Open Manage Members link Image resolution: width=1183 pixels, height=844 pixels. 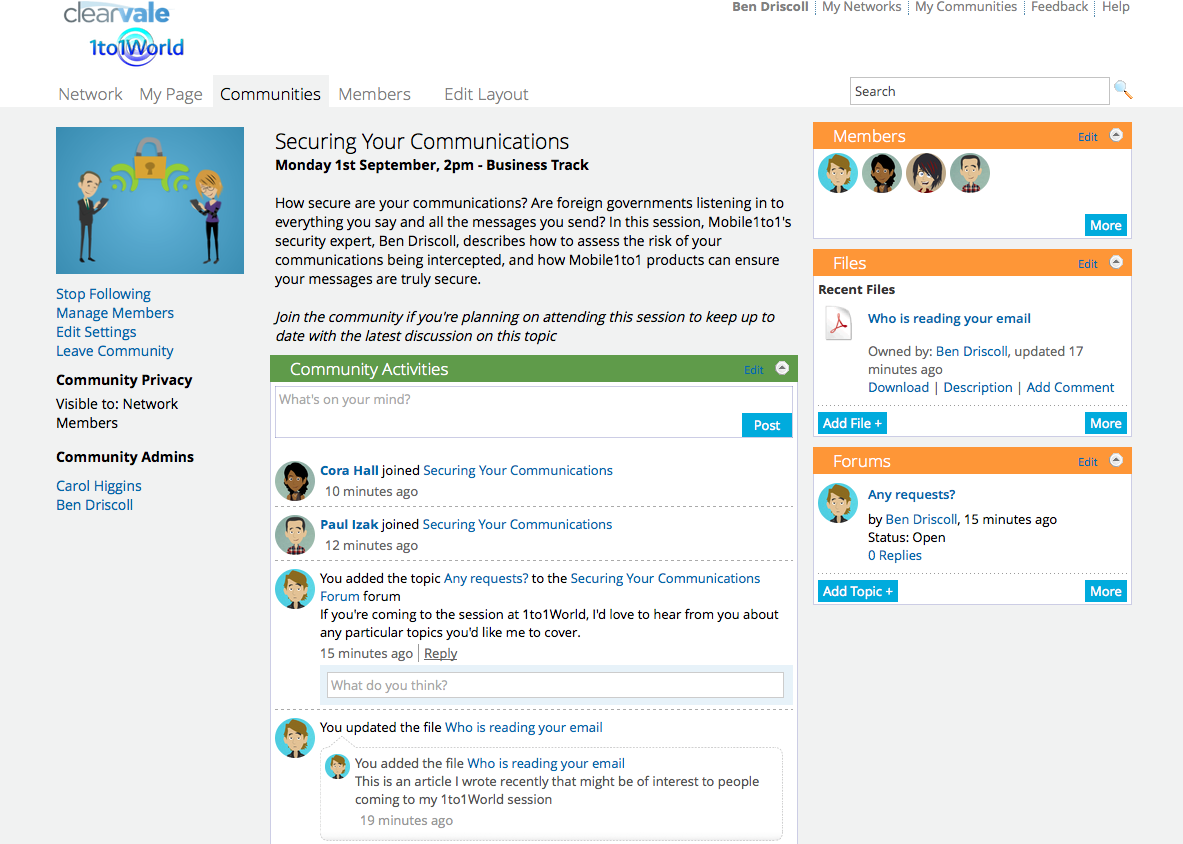coord(115,313)
